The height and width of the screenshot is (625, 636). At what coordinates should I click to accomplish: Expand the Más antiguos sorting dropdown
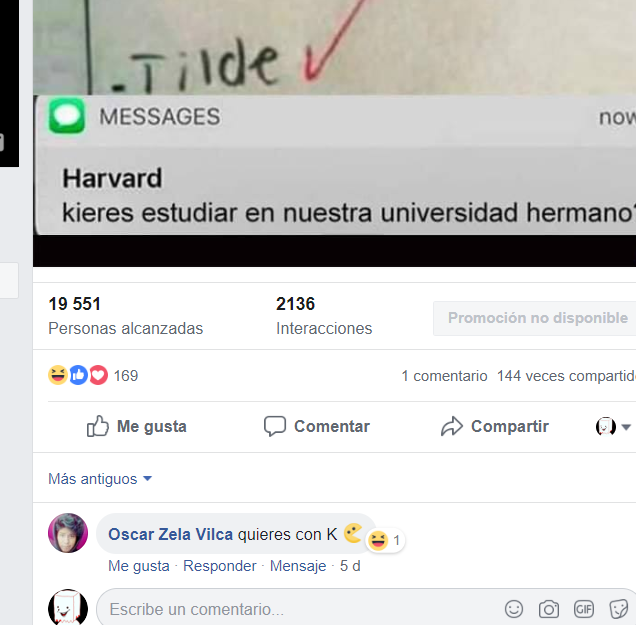click(x=100, y=479)
